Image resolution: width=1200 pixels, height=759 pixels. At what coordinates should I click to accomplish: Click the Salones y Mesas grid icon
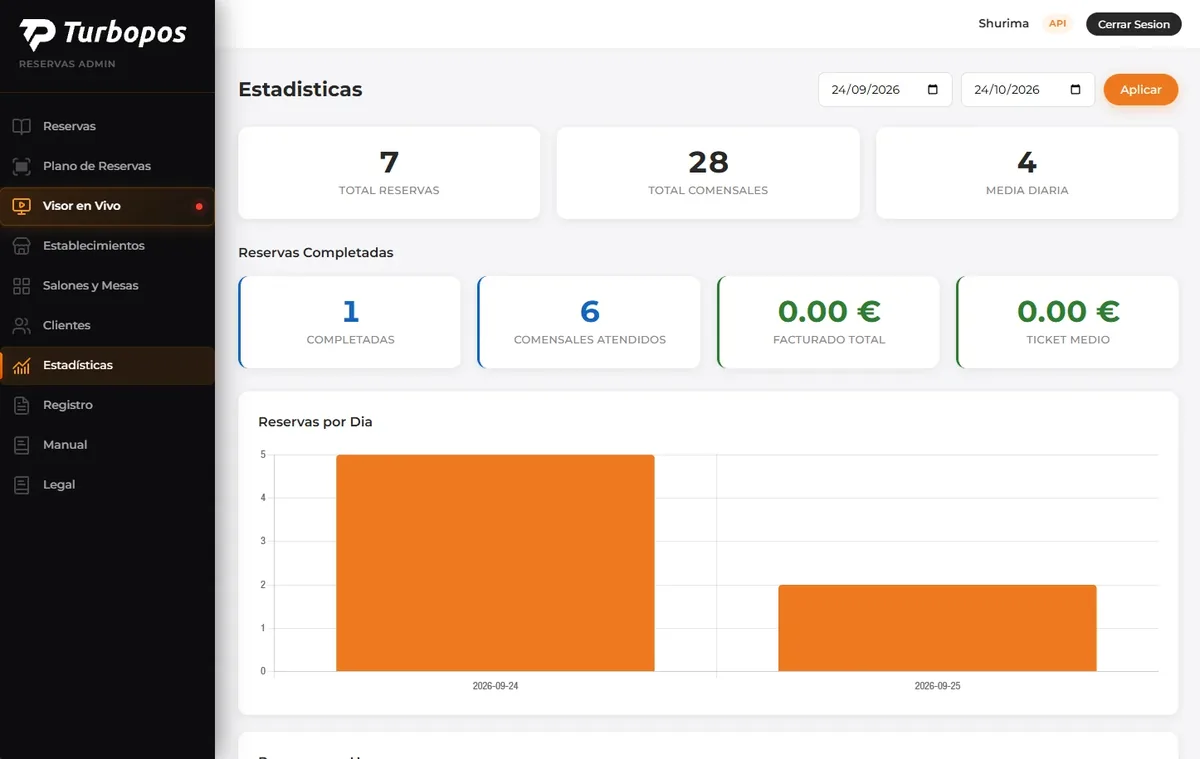21,286
